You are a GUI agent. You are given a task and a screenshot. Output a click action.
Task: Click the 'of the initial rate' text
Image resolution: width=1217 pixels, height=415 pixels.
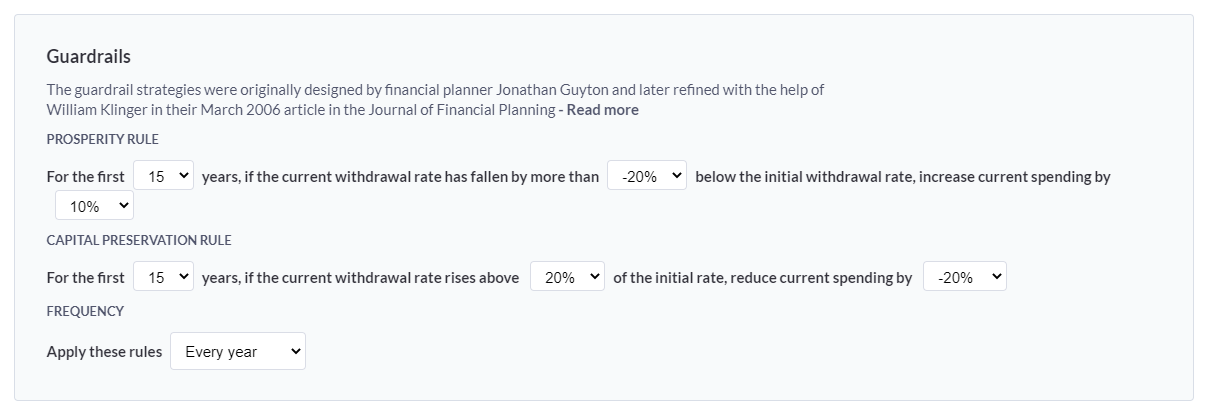point(667,278)
